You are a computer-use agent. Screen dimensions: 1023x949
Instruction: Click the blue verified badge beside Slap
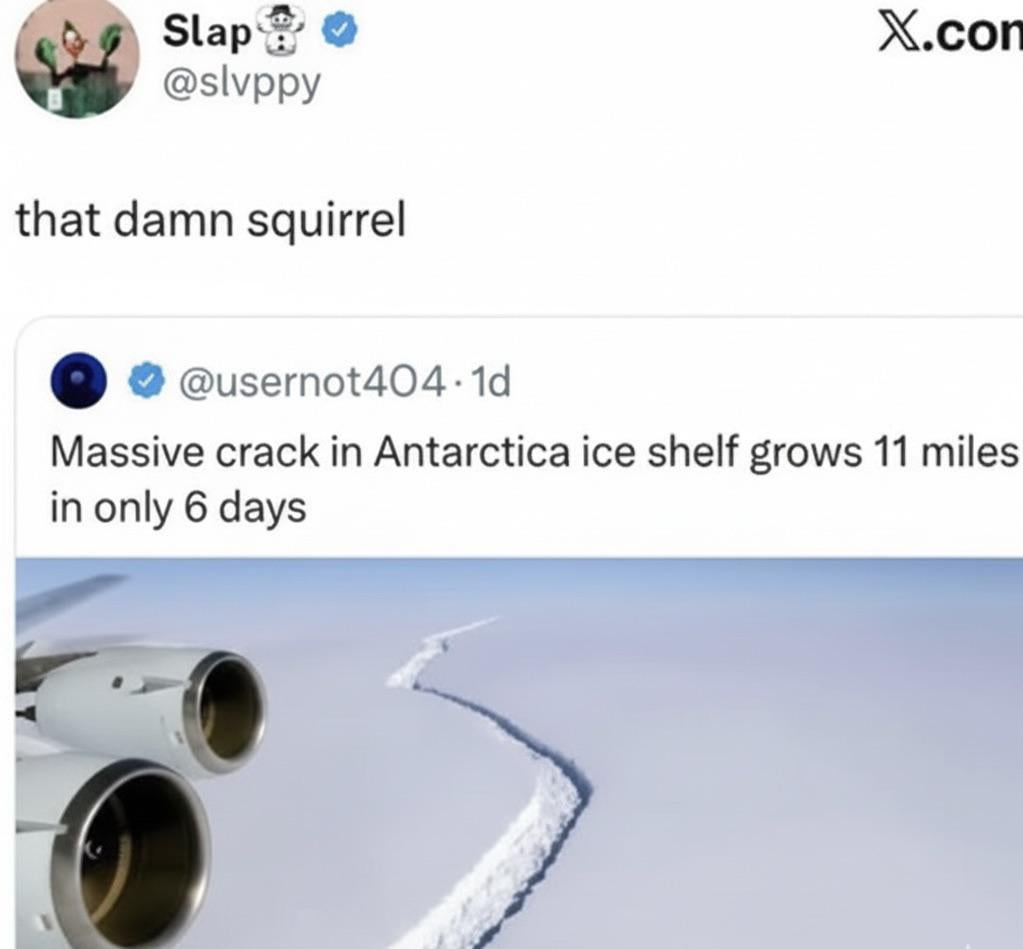click(341, 31)
